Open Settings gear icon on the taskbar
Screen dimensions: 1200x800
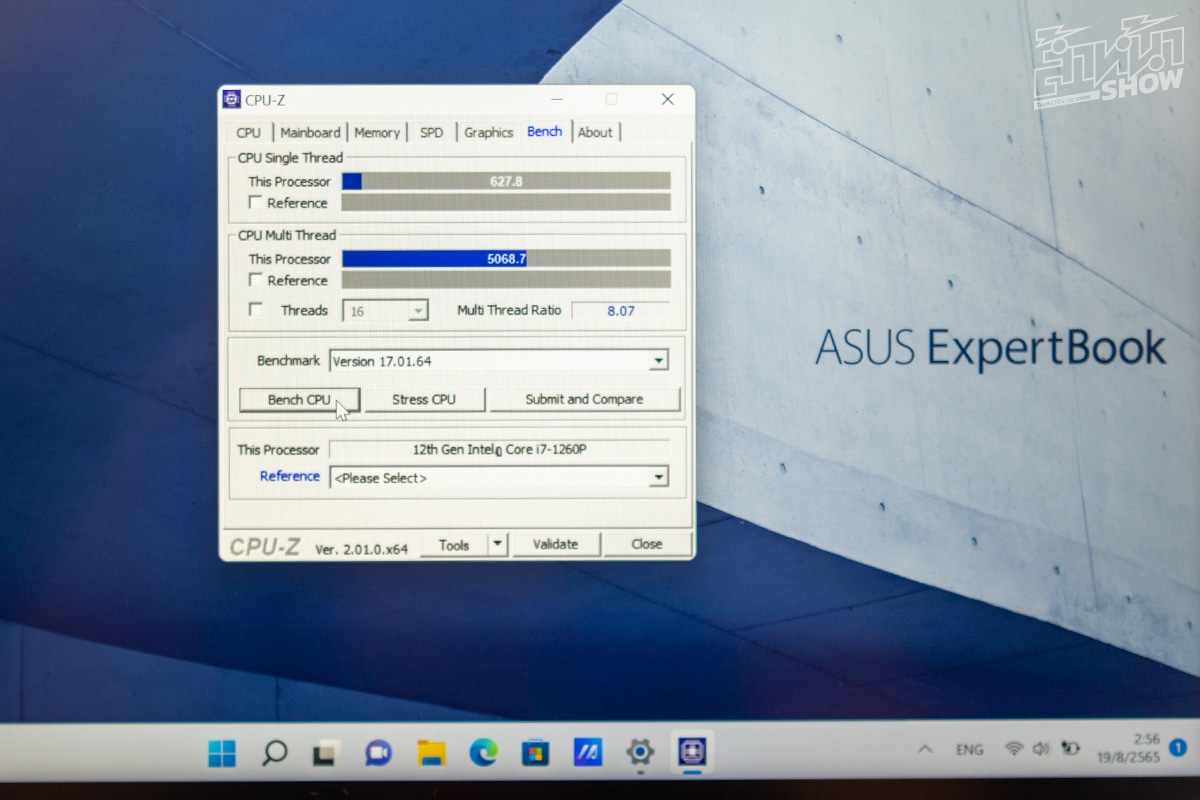point(640,752)
